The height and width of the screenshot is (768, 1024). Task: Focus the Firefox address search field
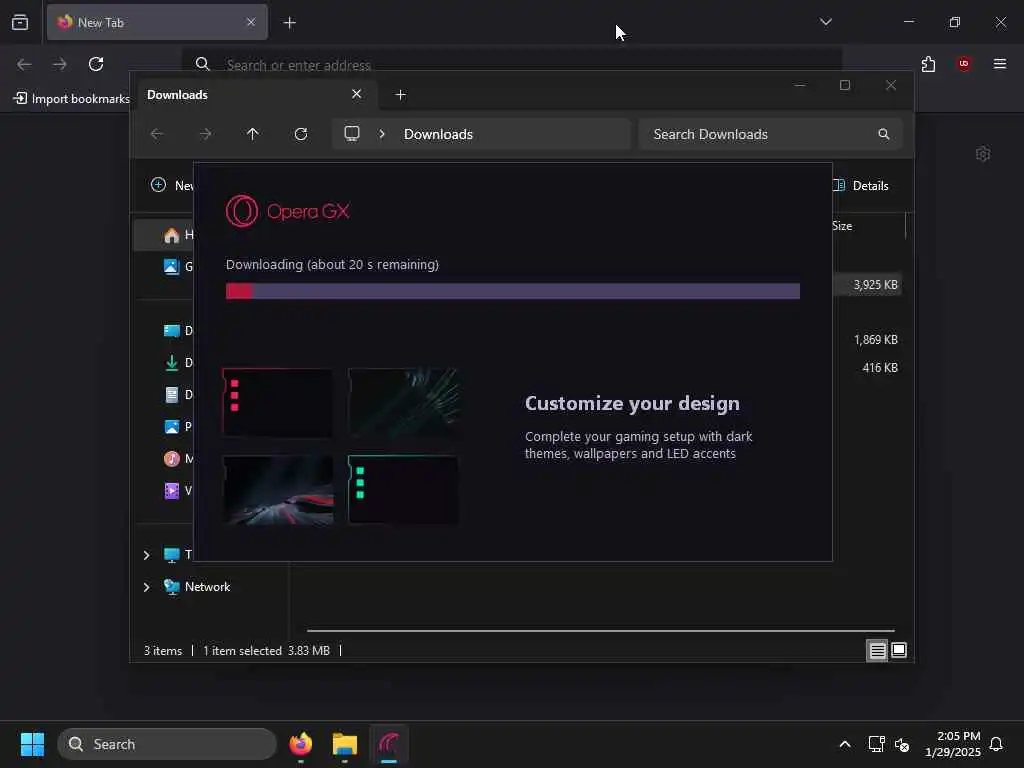coord(511,65)
